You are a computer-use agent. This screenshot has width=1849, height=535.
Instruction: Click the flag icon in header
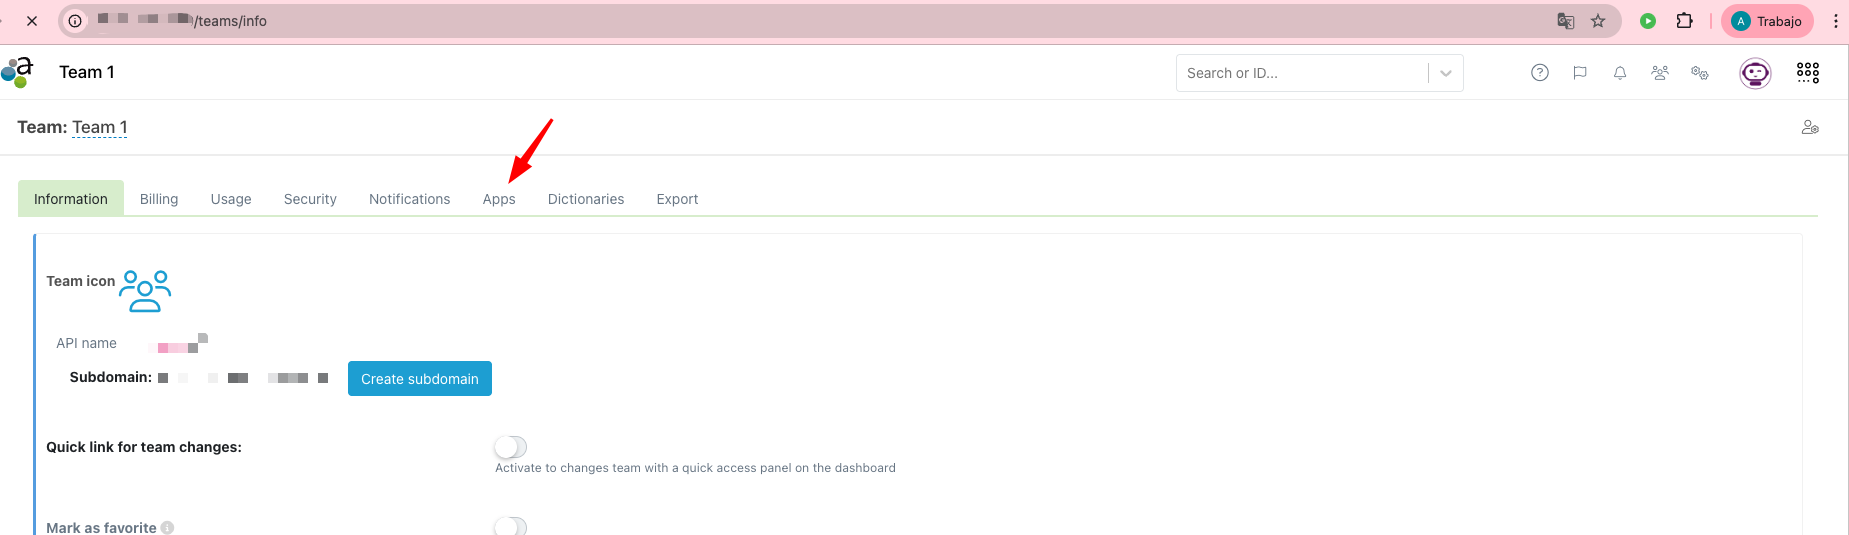(1580, 73)
